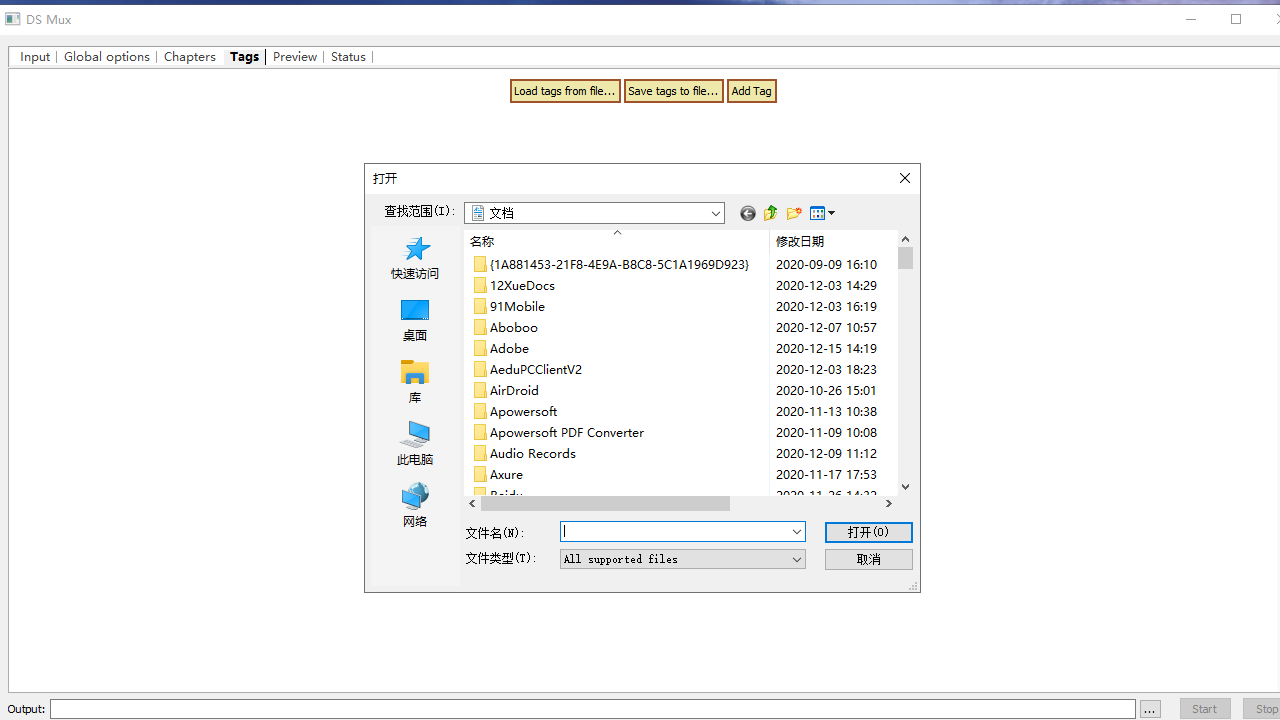
Task: Click the Add Tag button
Action: coord(751,91)
